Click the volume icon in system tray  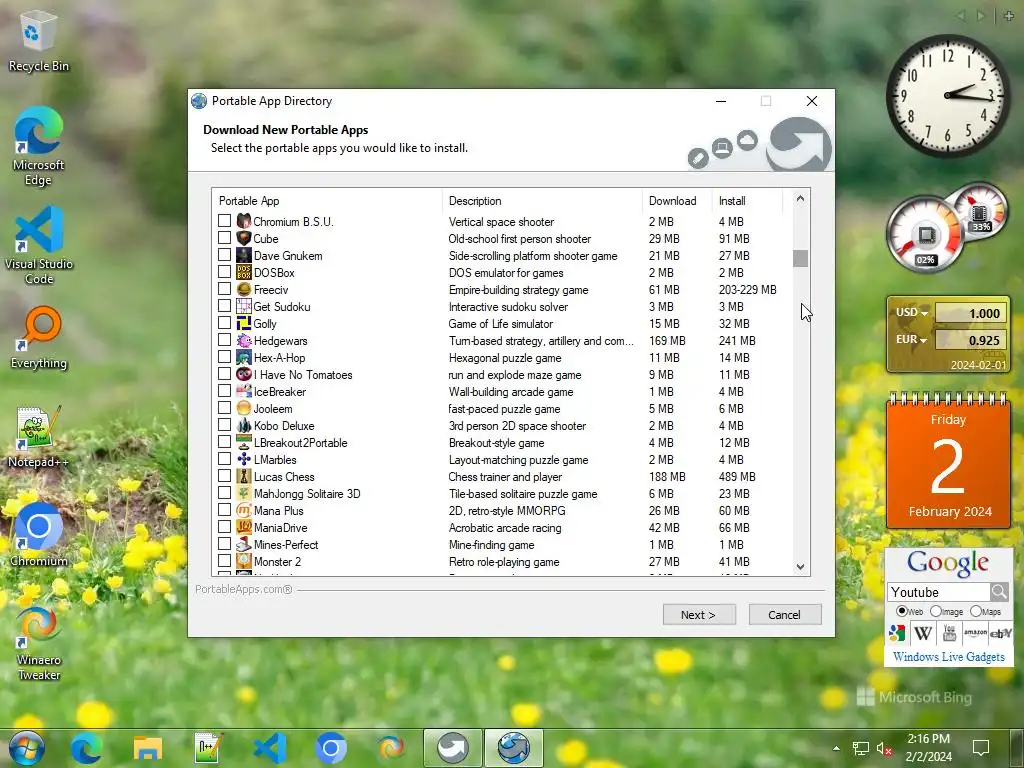pyautogui.click(x=884, y=748)
